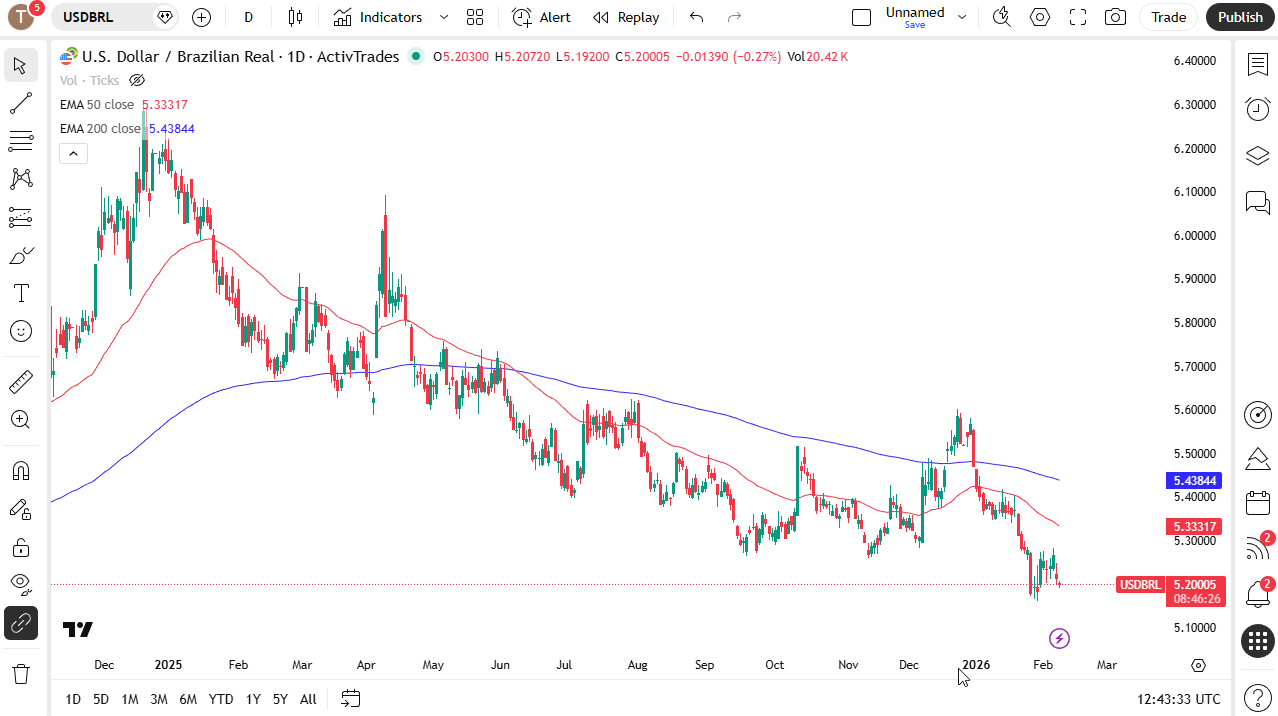
Task: Expand the favorite indicators dropdown arrow
Action: point(444,17)
